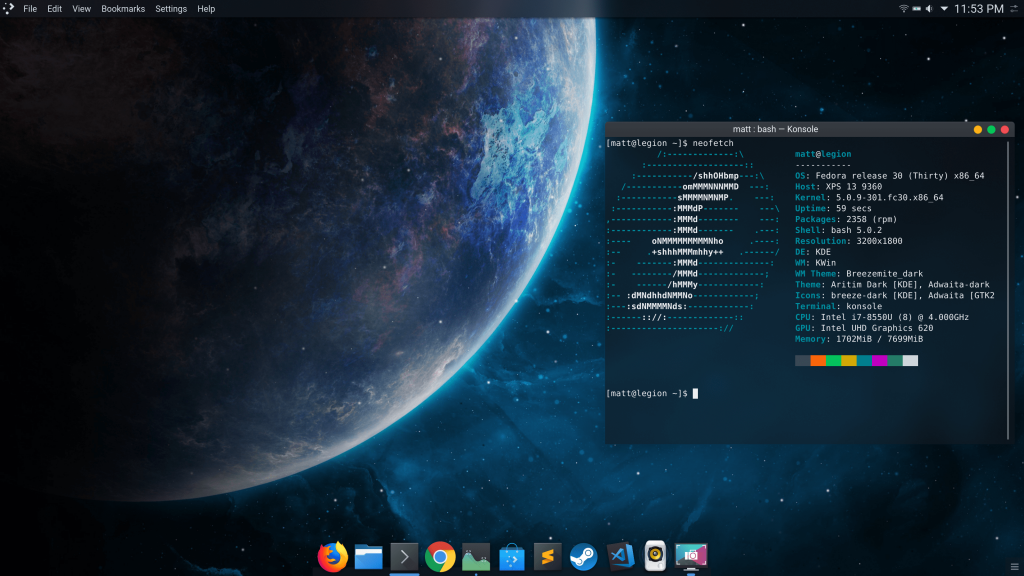Viewport: 1024px width, 576px height.
Task: Open Google Chrome from the dock
Action: [440, 556]
